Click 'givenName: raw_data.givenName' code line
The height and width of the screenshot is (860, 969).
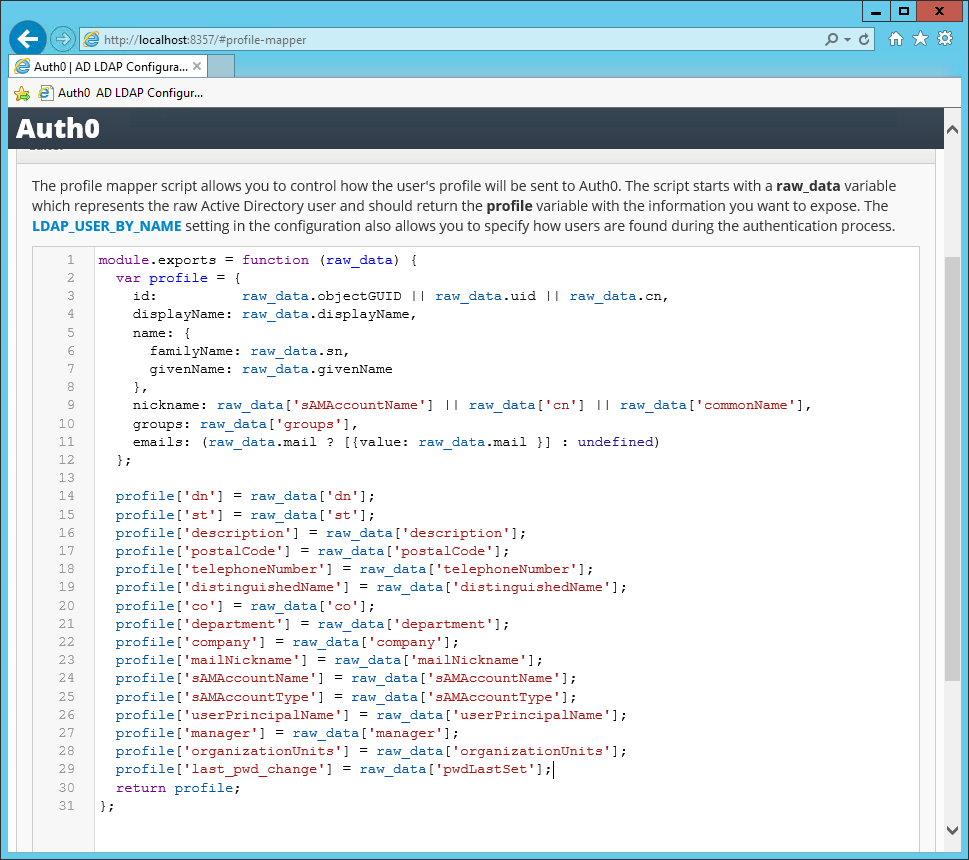(271, 369)
